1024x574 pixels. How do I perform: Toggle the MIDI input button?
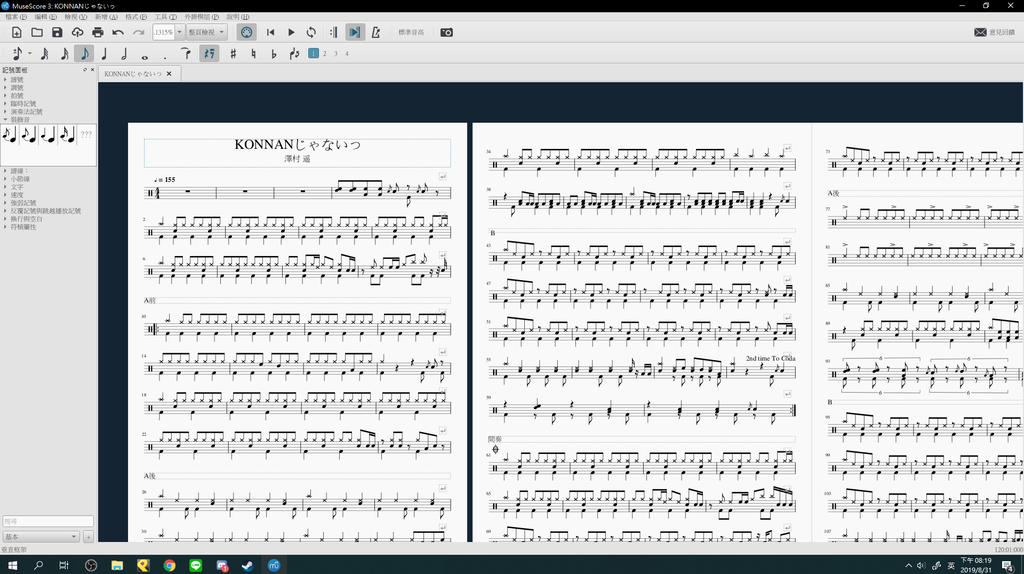(x=246, y=32)
